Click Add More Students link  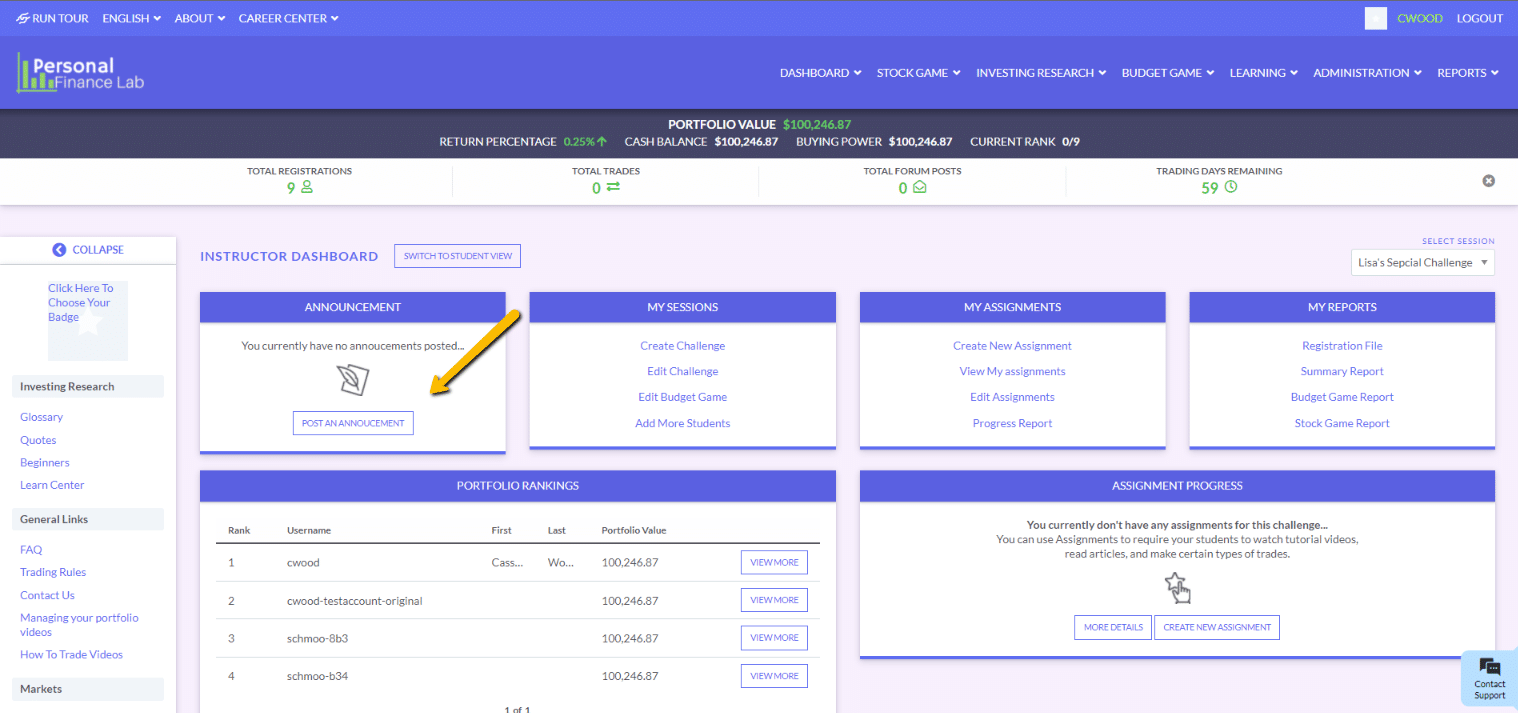click(x=683, y=424)
